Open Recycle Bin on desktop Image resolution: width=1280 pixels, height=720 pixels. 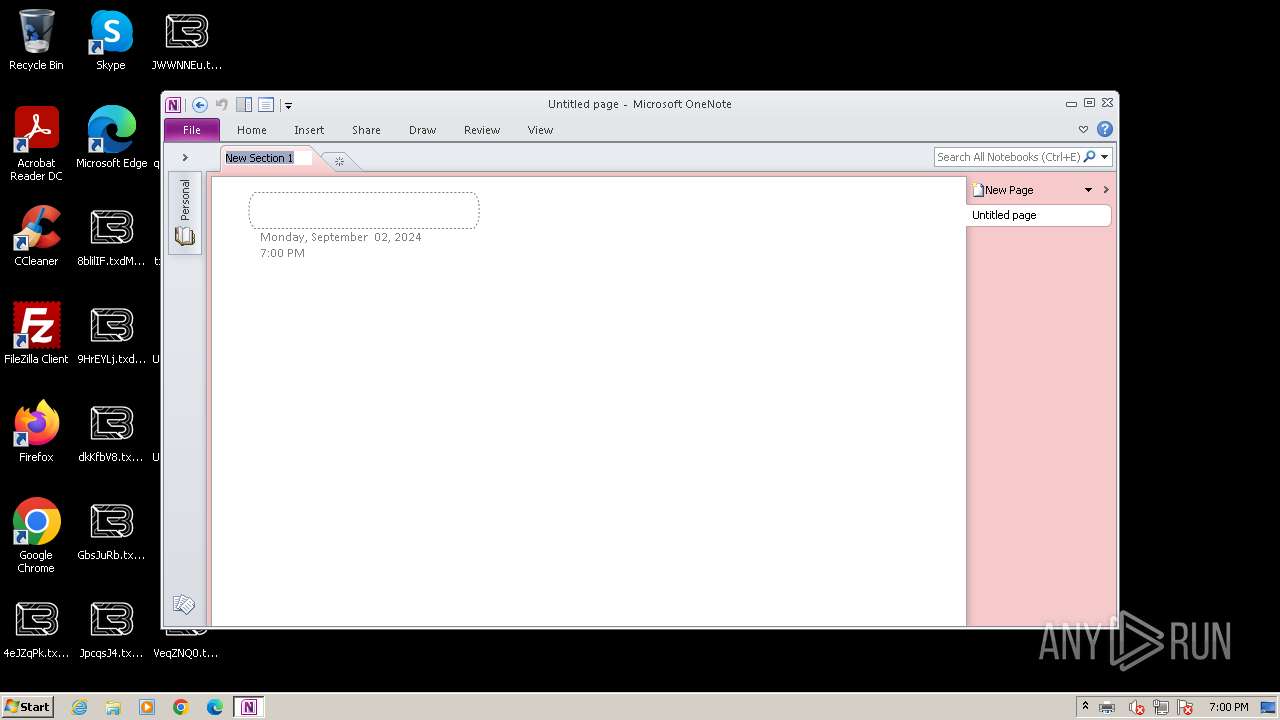coord(36,40)
